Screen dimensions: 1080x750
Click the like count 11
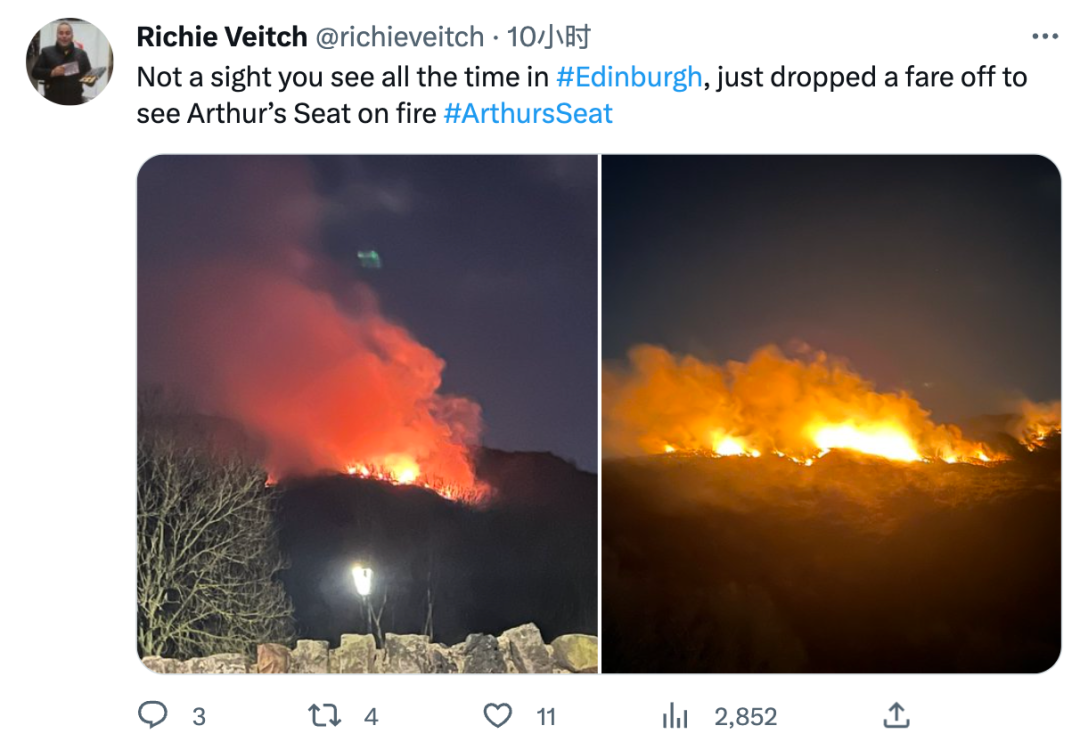pyautogui.click(x=546, y=717)
